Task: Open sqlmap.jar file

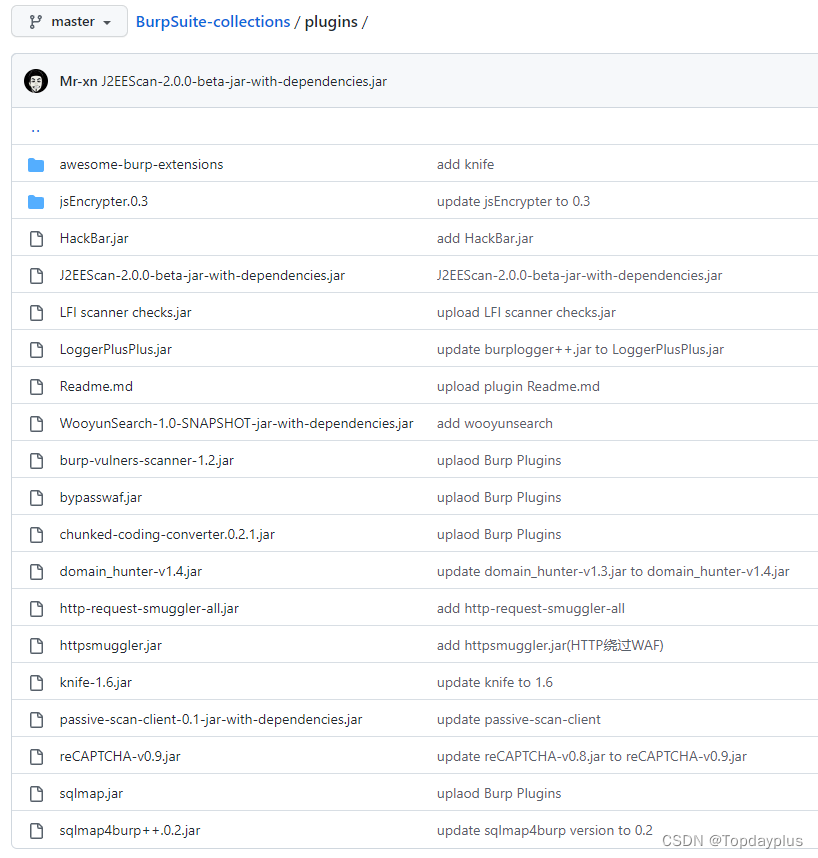Action: click(91, 793)
